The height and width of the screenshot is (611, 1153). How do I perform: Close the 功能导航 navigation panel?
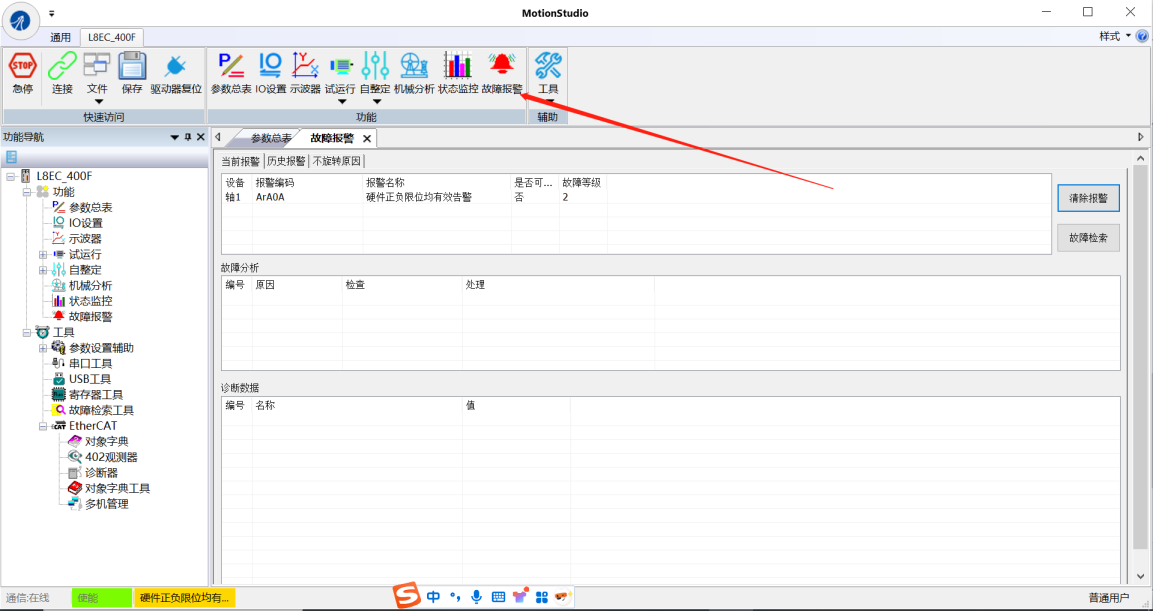click(x=200, y=137)
